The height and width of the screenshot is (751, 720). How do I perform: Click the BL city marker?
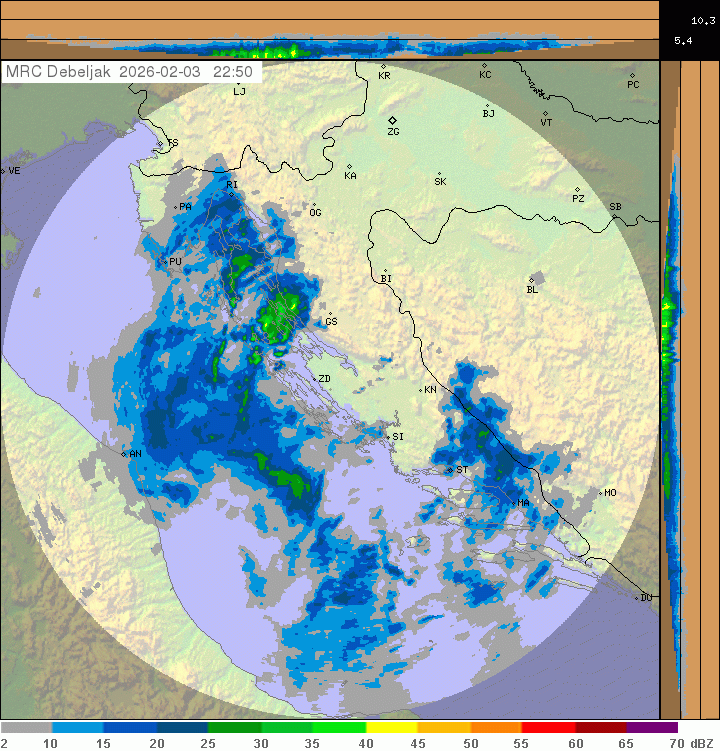click(531, 280)
